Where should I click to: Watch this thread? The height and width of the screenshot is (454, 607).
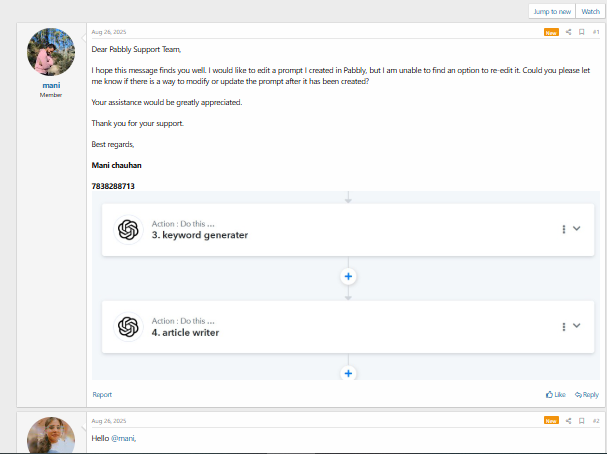click(x=590, y=12)
